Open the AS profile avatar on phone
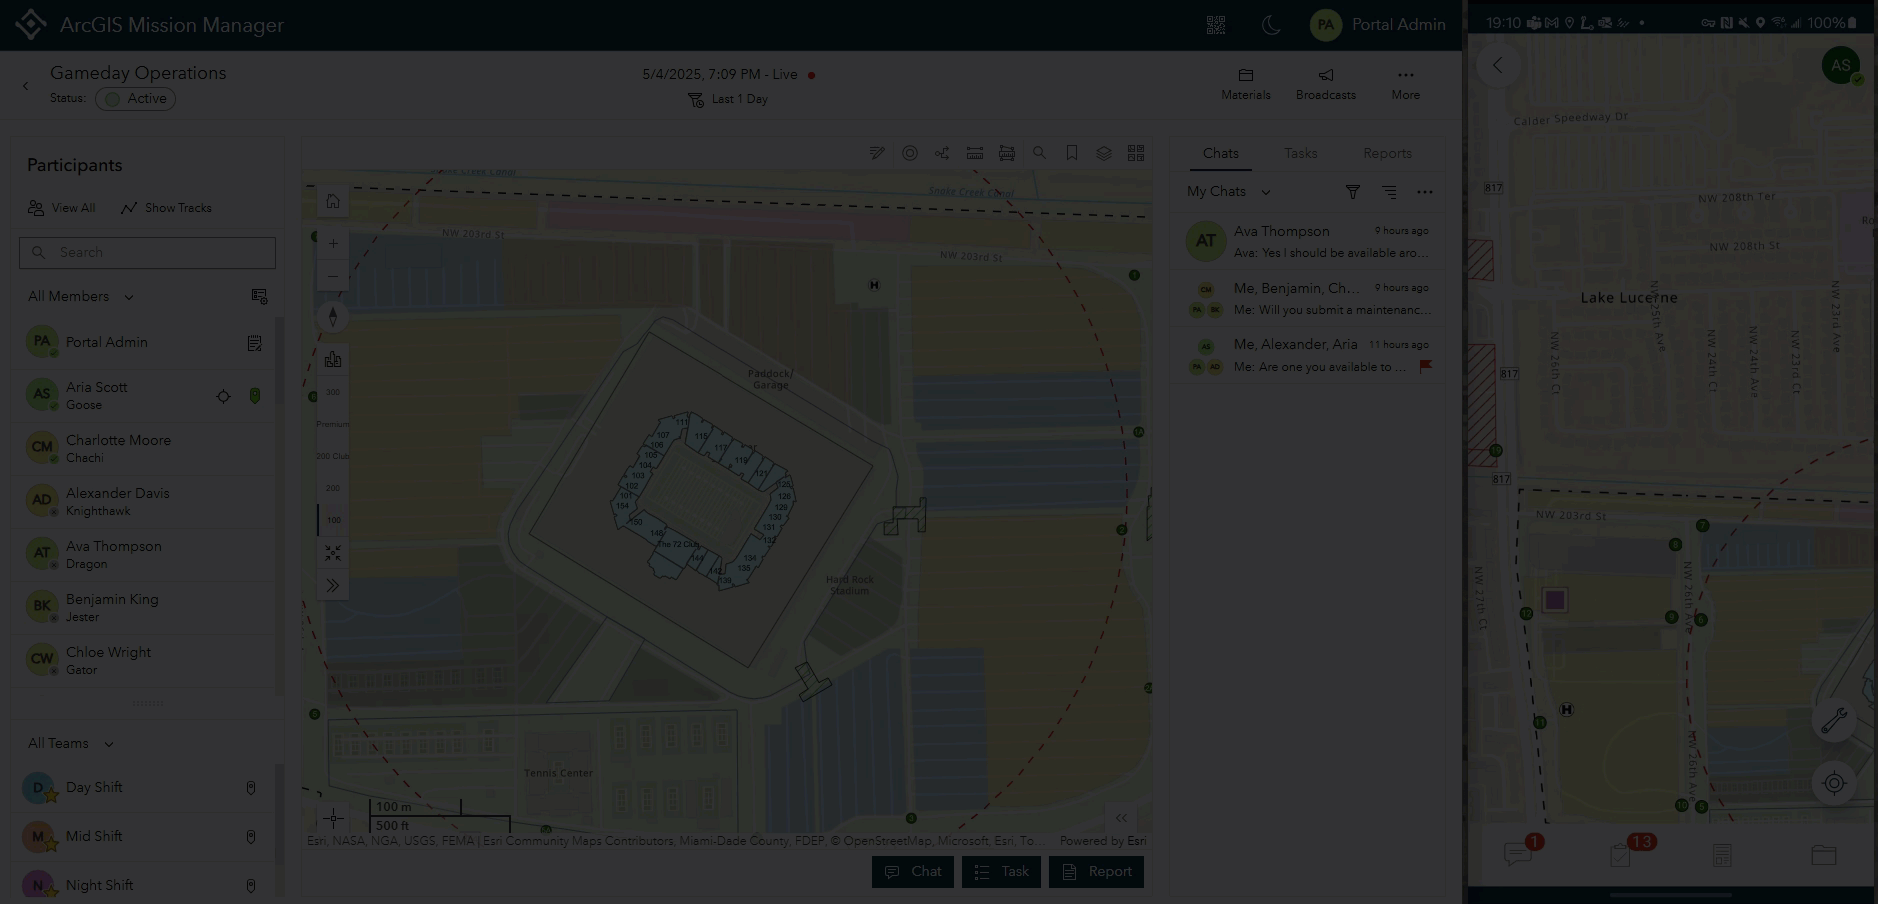 [x=1841, y=66]
